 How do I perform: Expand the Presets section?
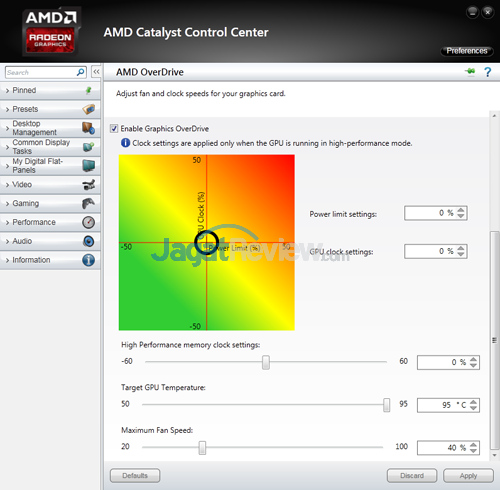[x=50, y=109]
